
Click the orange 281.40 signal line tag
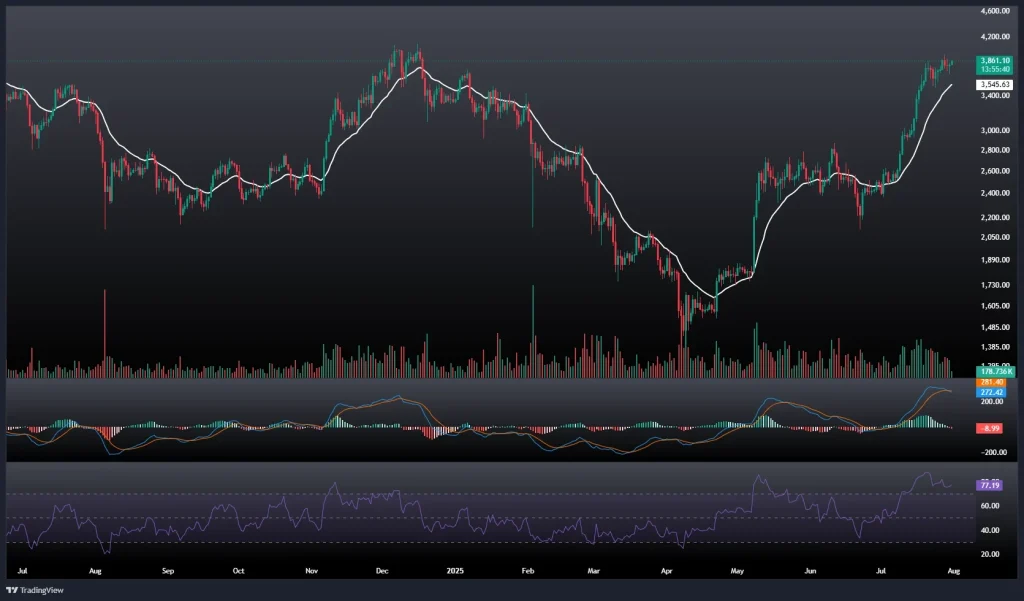(992, 382)
